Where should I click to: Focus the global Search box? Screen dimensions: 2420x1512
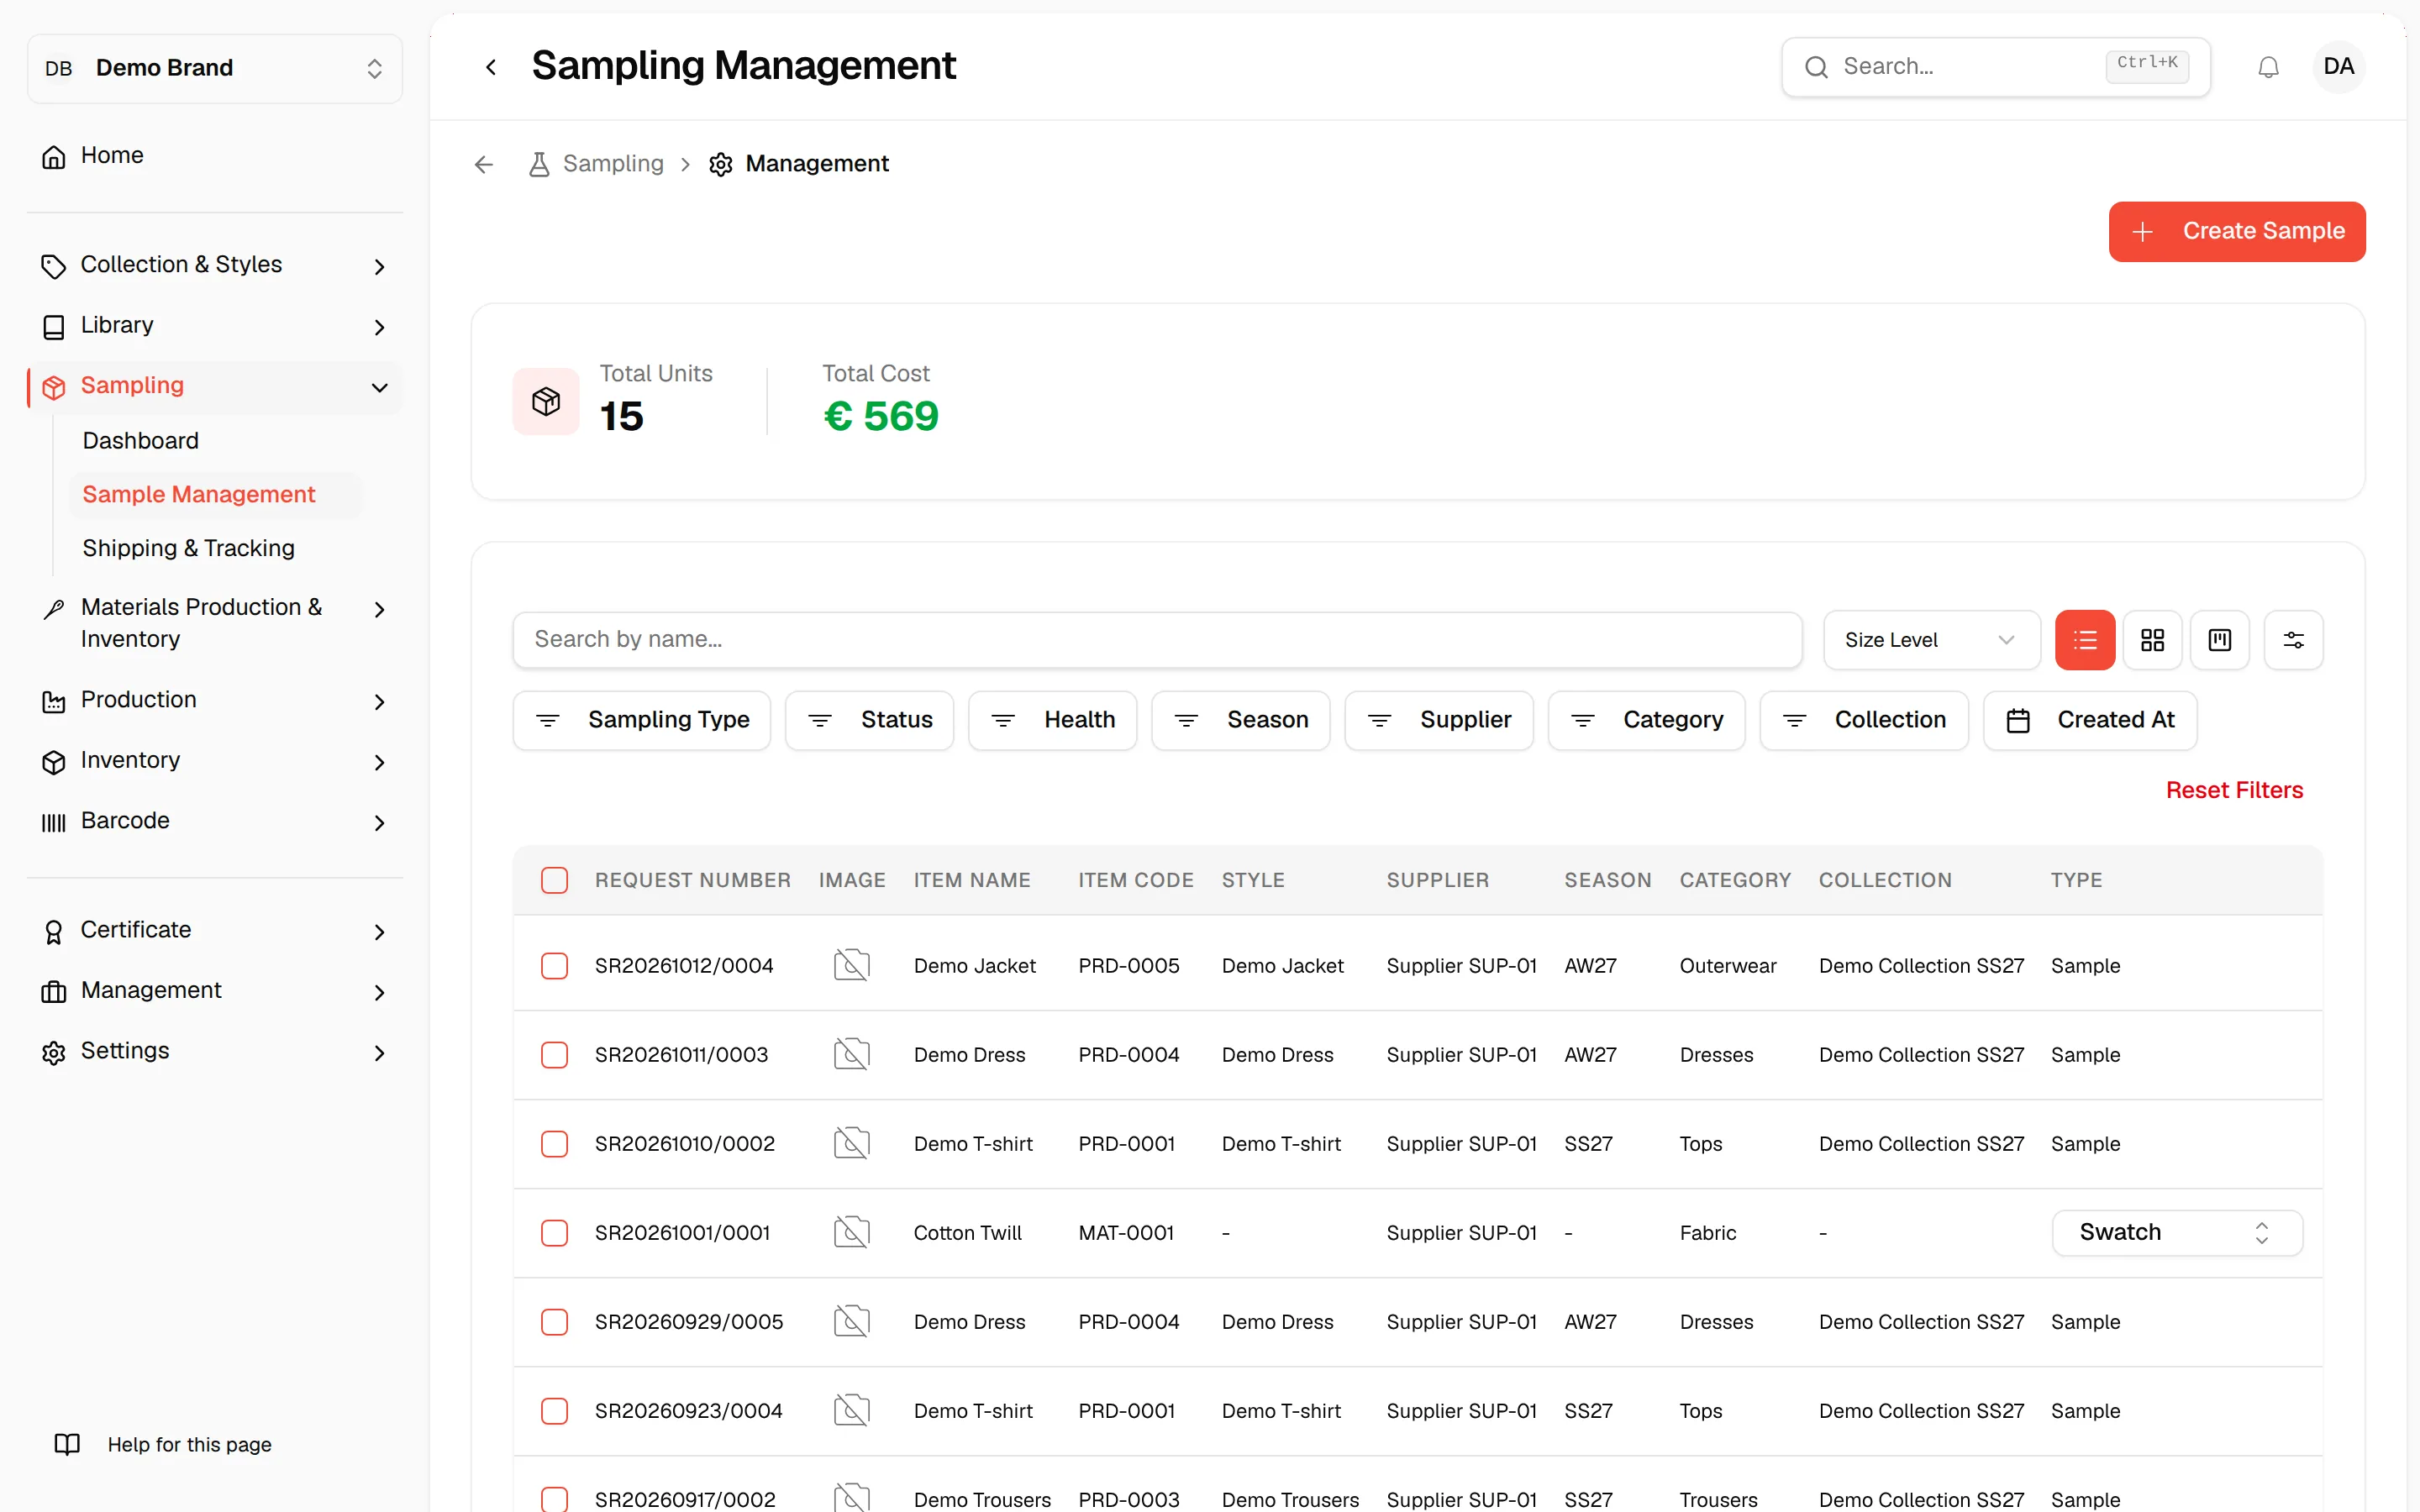click(1995, 67)
